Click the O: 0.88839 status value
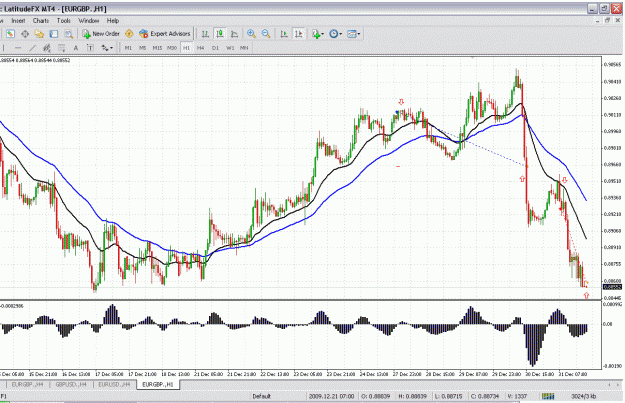625x403 pixels. pos(375,396)
